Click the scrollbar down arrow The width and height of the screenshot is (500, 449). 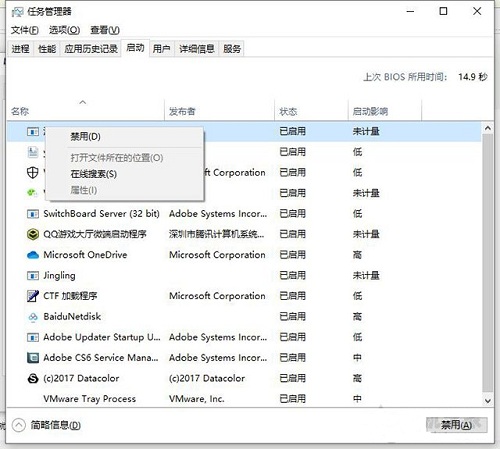point(488,401)
